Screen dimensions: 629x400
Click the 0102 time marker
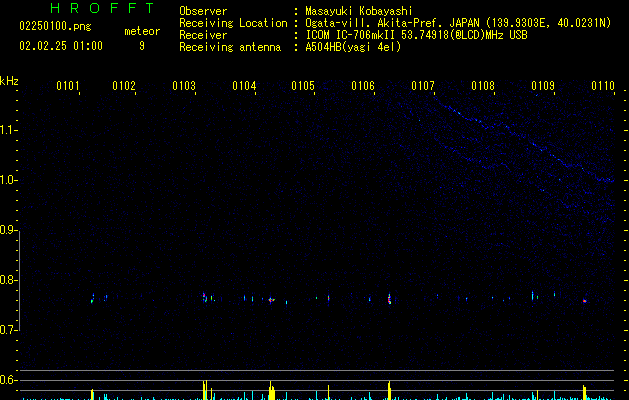(124, 86)
